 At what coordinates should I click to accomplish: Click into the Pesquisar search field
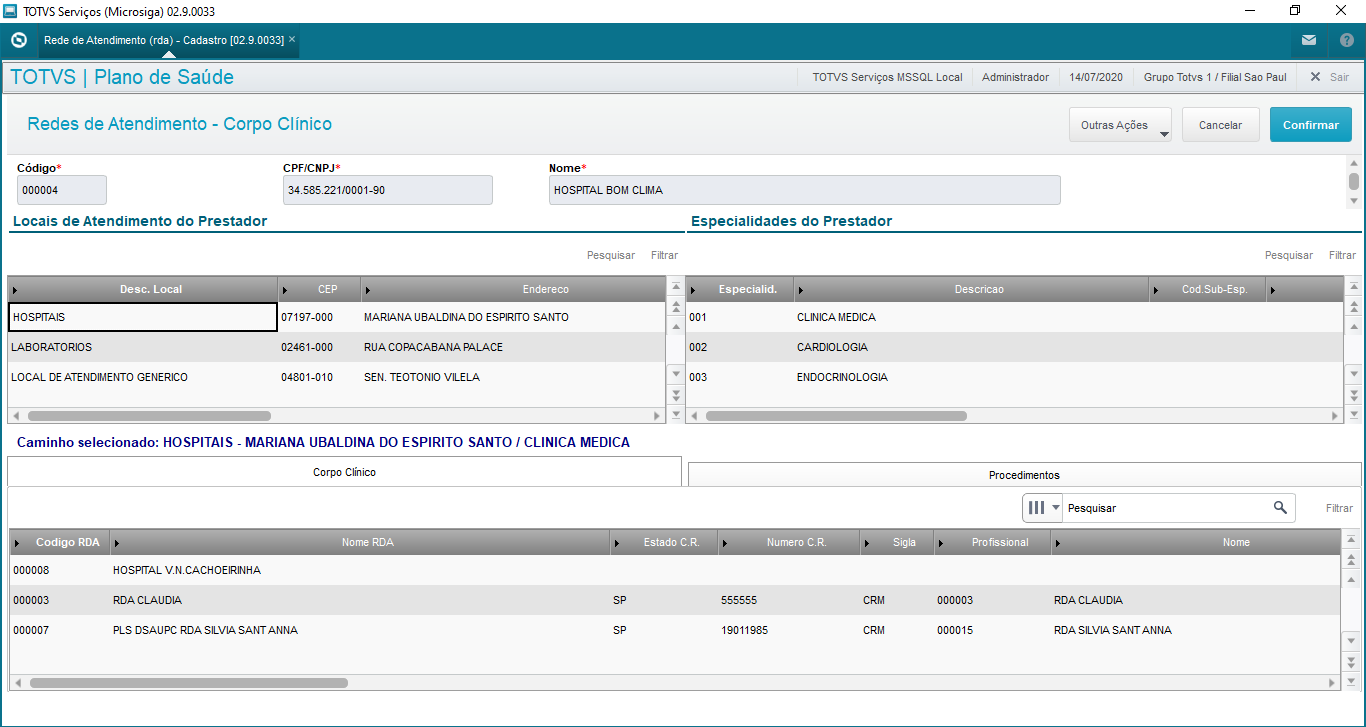[x=1166, y=508]
